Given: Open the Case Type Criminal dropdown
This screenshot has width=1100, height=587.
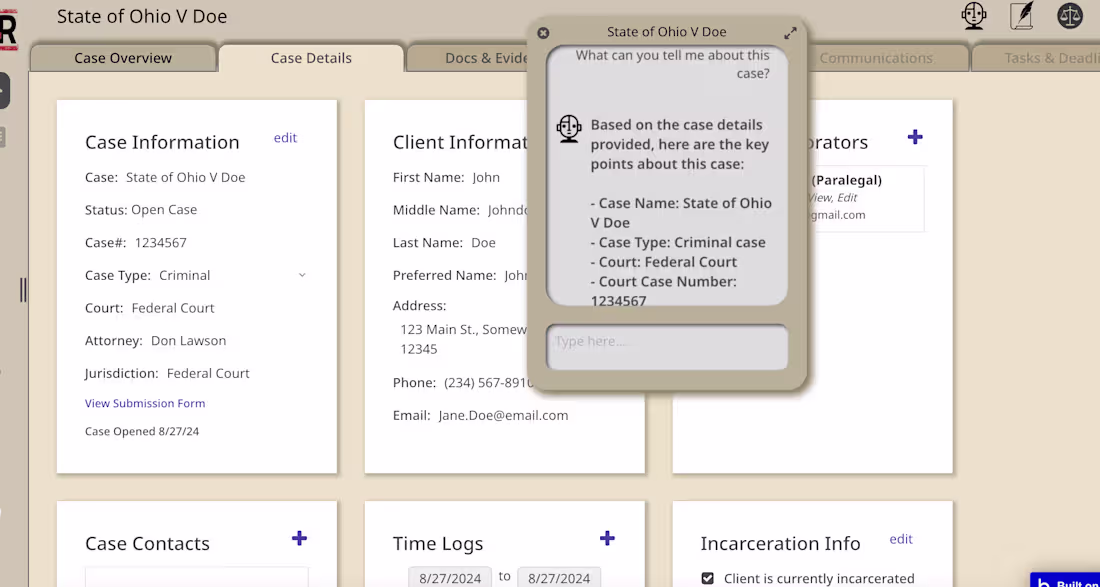Looking at the screenshot, I should (302, 275).
